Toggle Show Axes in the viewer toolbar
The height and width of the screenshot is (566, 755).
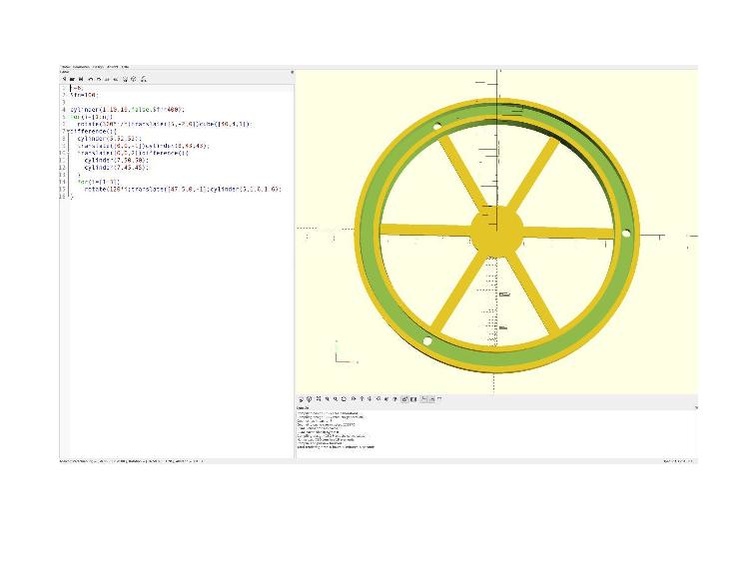(x=423, y=399)
